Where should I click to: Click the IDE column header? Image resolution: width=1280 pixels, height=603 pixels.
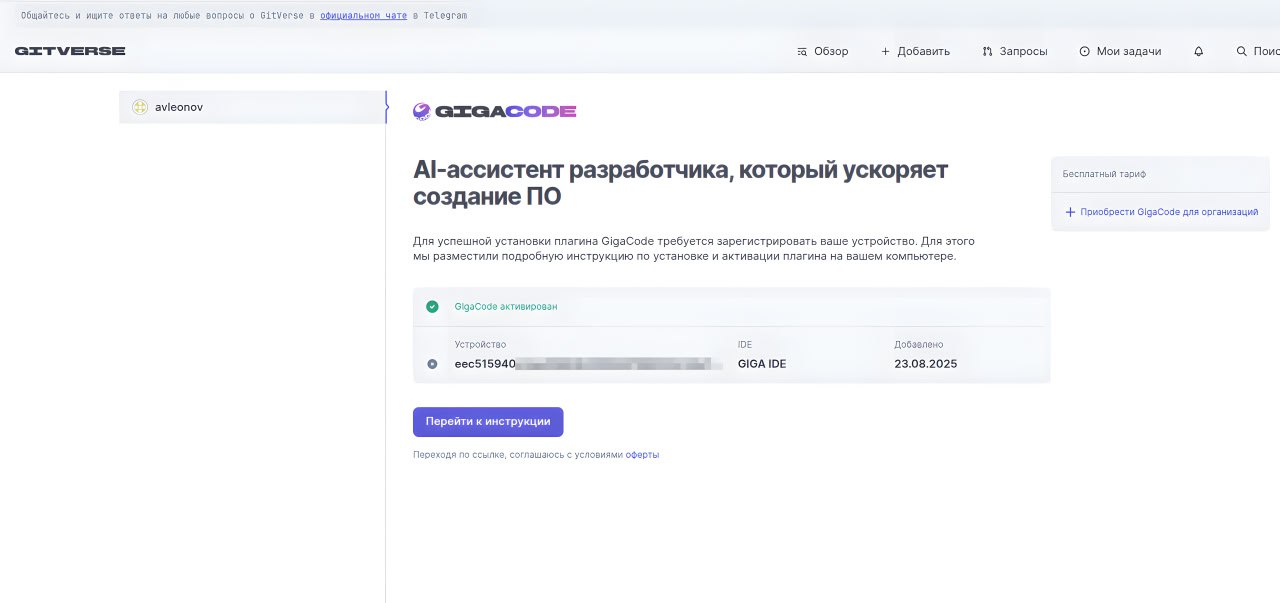745,345
